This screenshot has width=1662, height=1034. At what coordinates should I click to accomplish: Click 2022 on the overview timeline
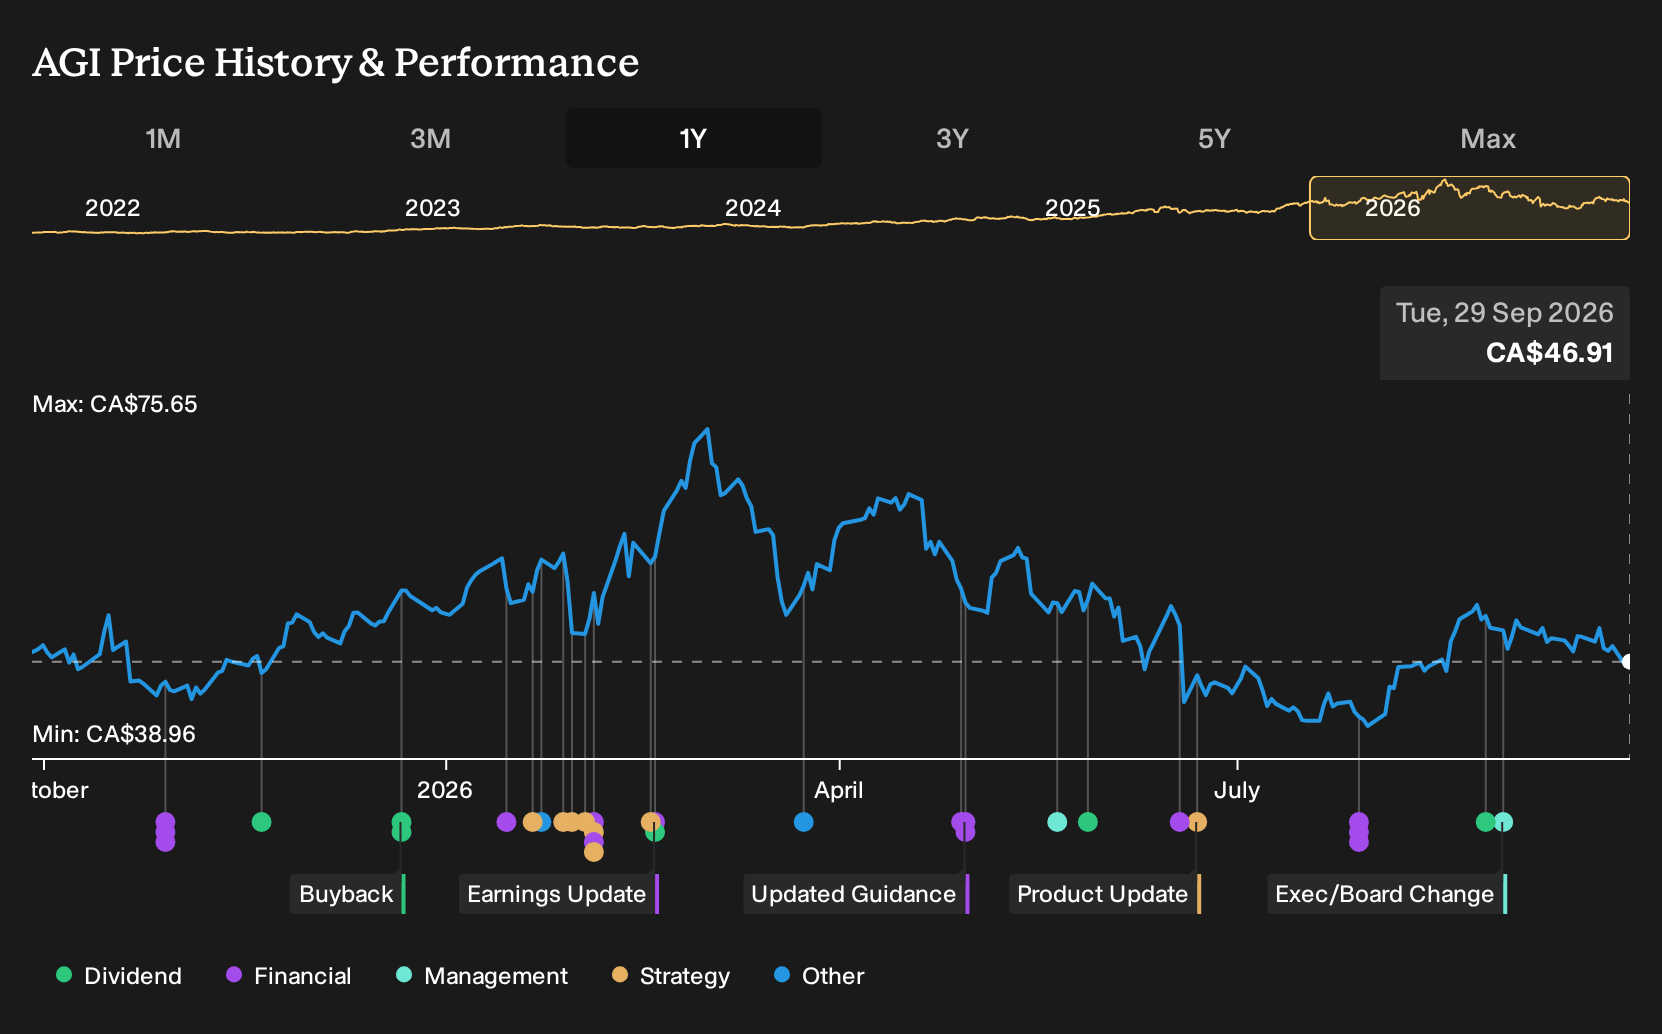112,208
